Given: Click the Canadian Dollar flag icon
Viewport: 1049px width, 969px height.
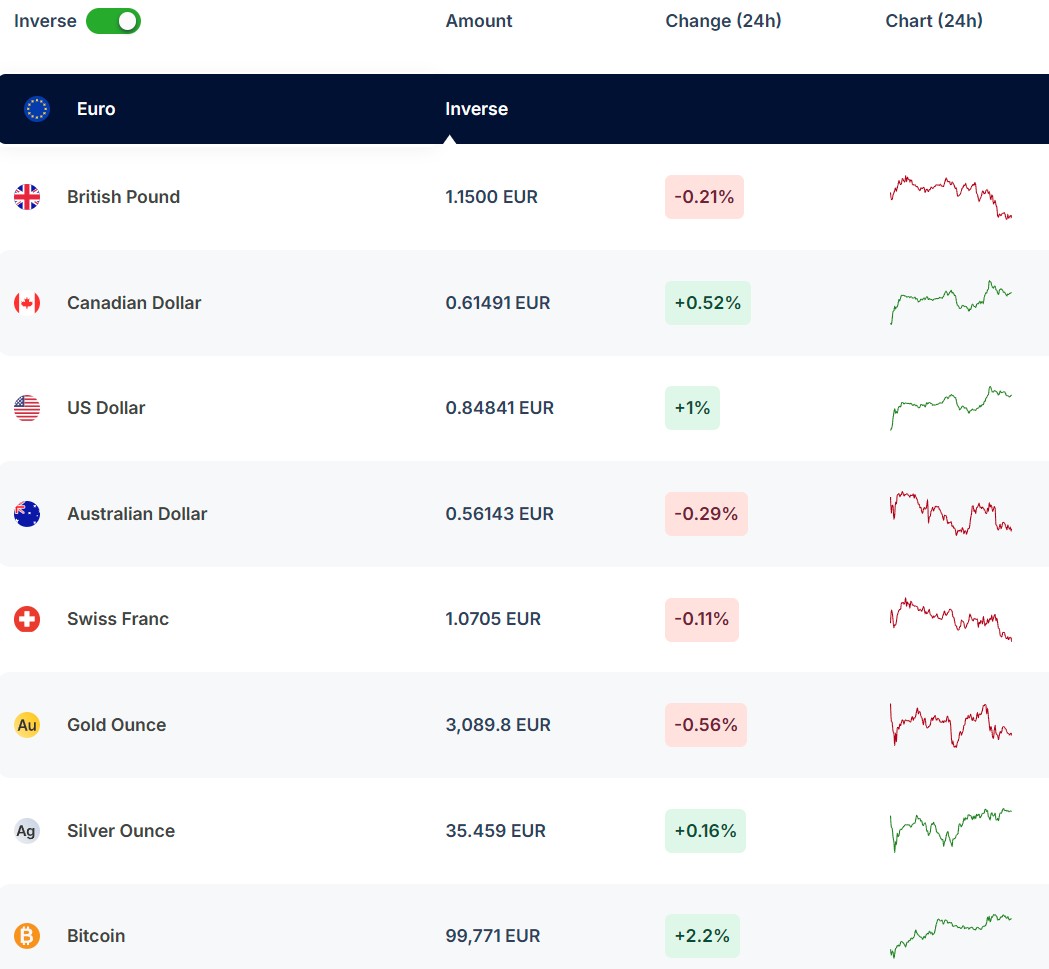Looking at the screenshot, I should pos(27,303).
